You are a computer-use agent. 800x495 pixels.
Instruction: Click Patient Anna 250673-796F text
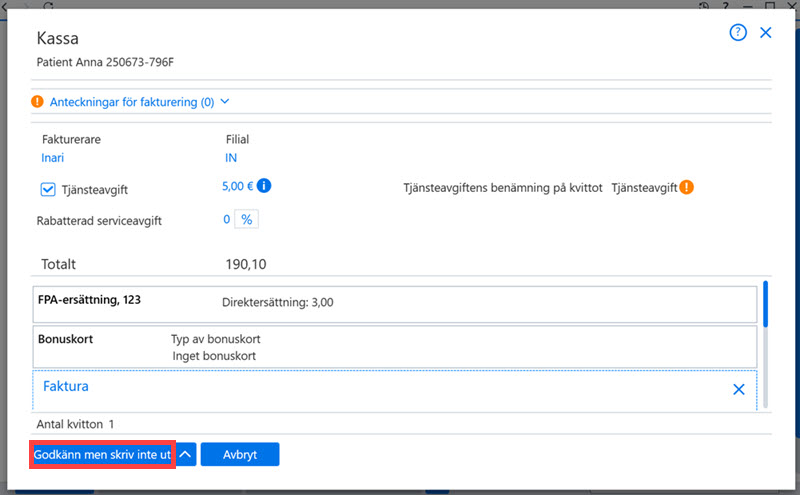(105, 62)
